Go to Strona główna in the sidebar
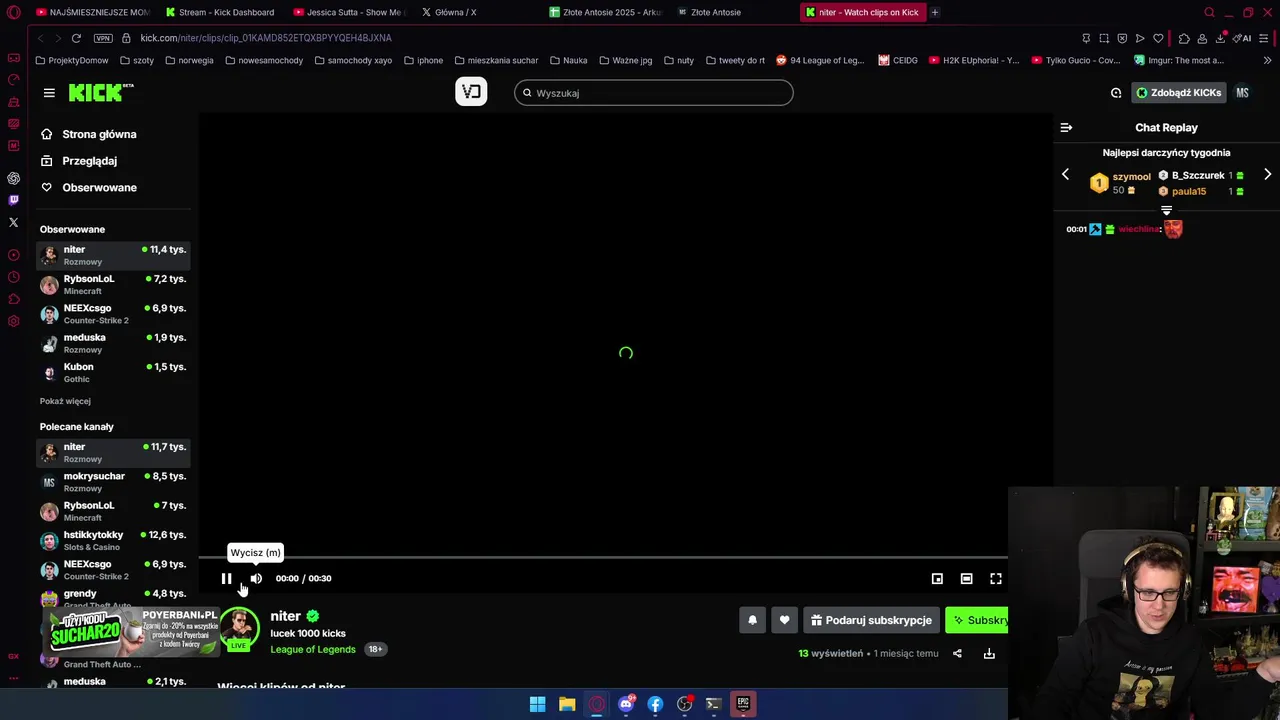 pyautogui.click(x=99, y=134)
